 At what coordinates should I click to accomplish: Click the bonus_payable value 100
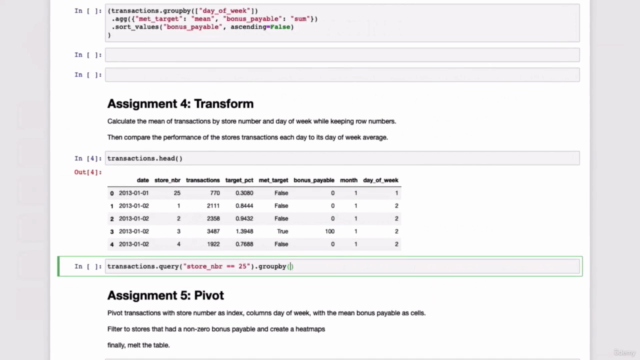click(x=330, y=231)
